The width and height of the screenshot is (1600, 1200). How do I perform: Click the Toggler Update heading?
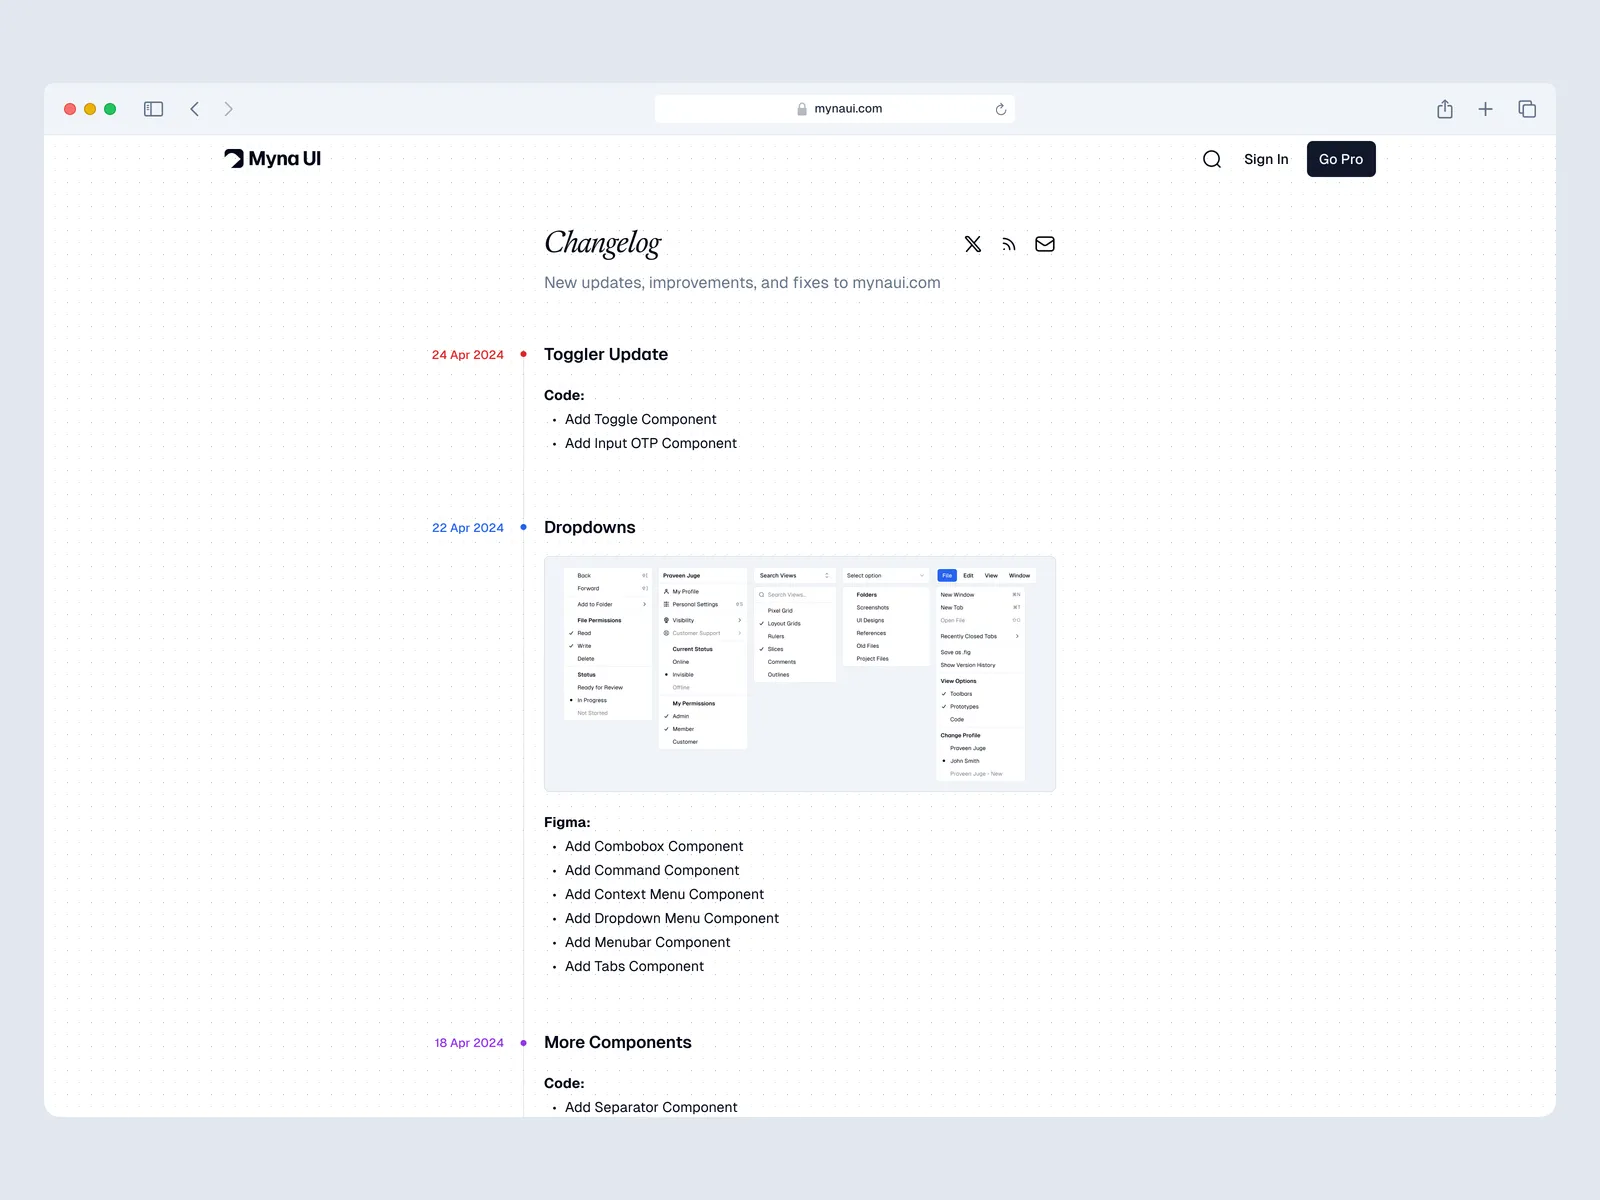pyautogui.click(x=606, y=354)
